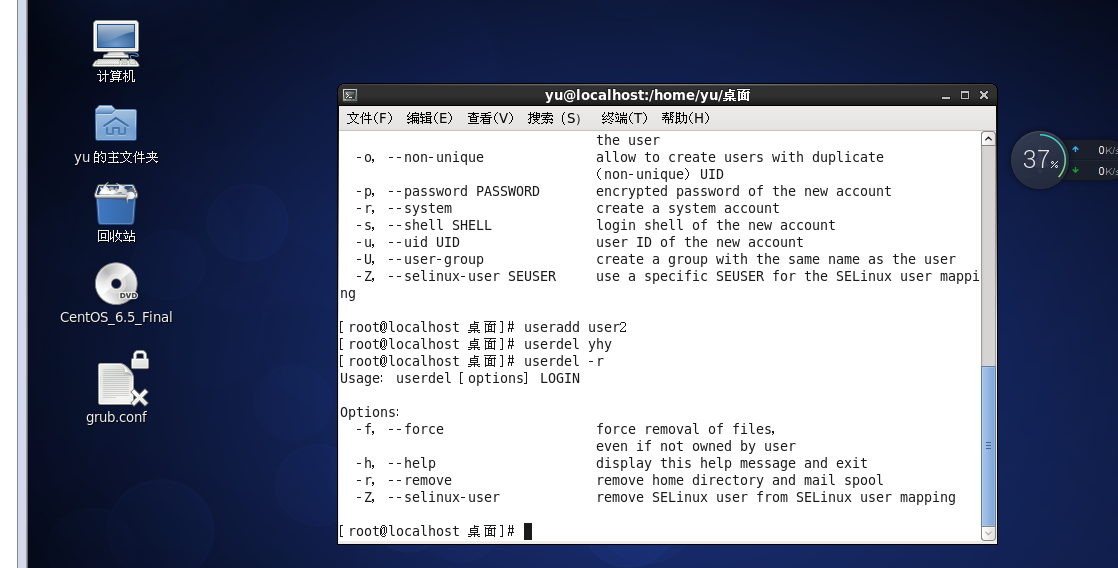Click the grub.conf file name label
Image resolution: width=1118 pixels, height=568 pixels.
(x=116, y=417)
